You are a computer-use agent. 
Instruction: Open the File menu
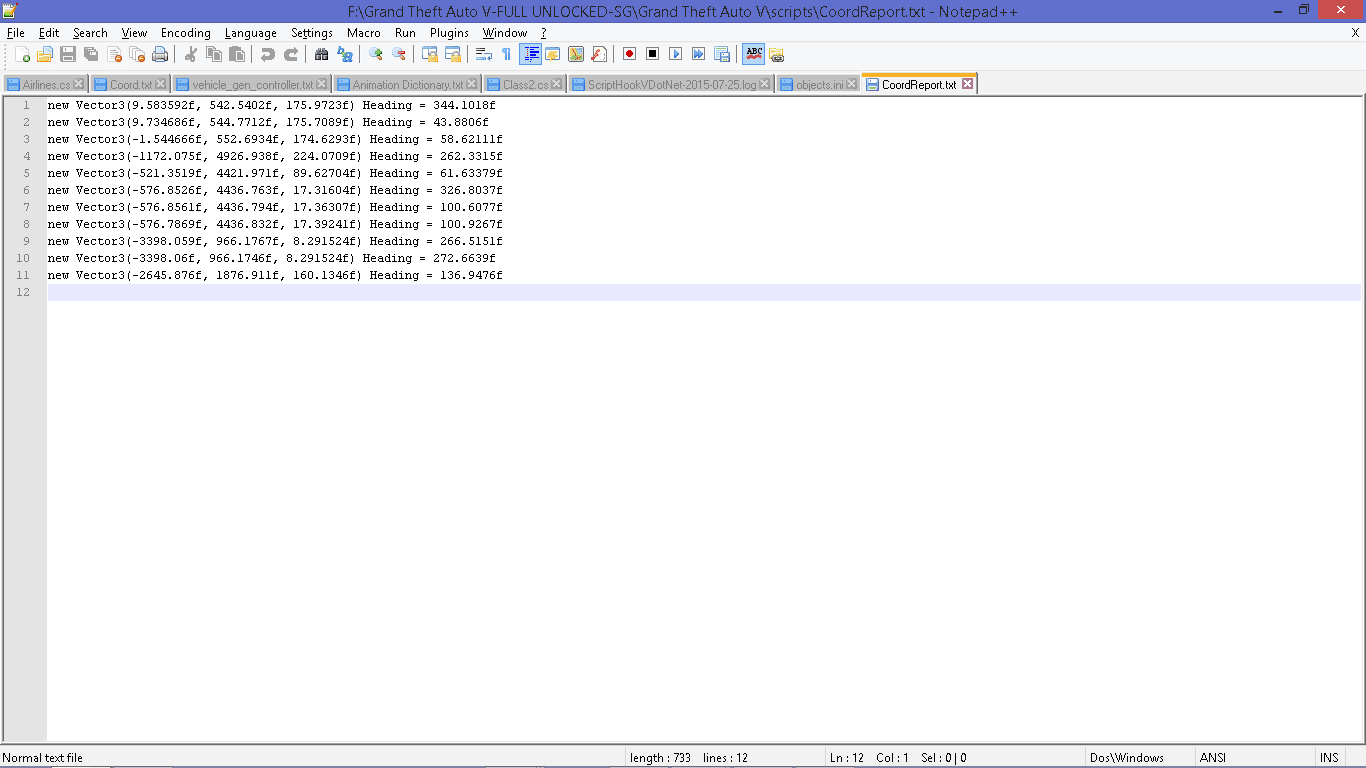[x=16, y=33]
